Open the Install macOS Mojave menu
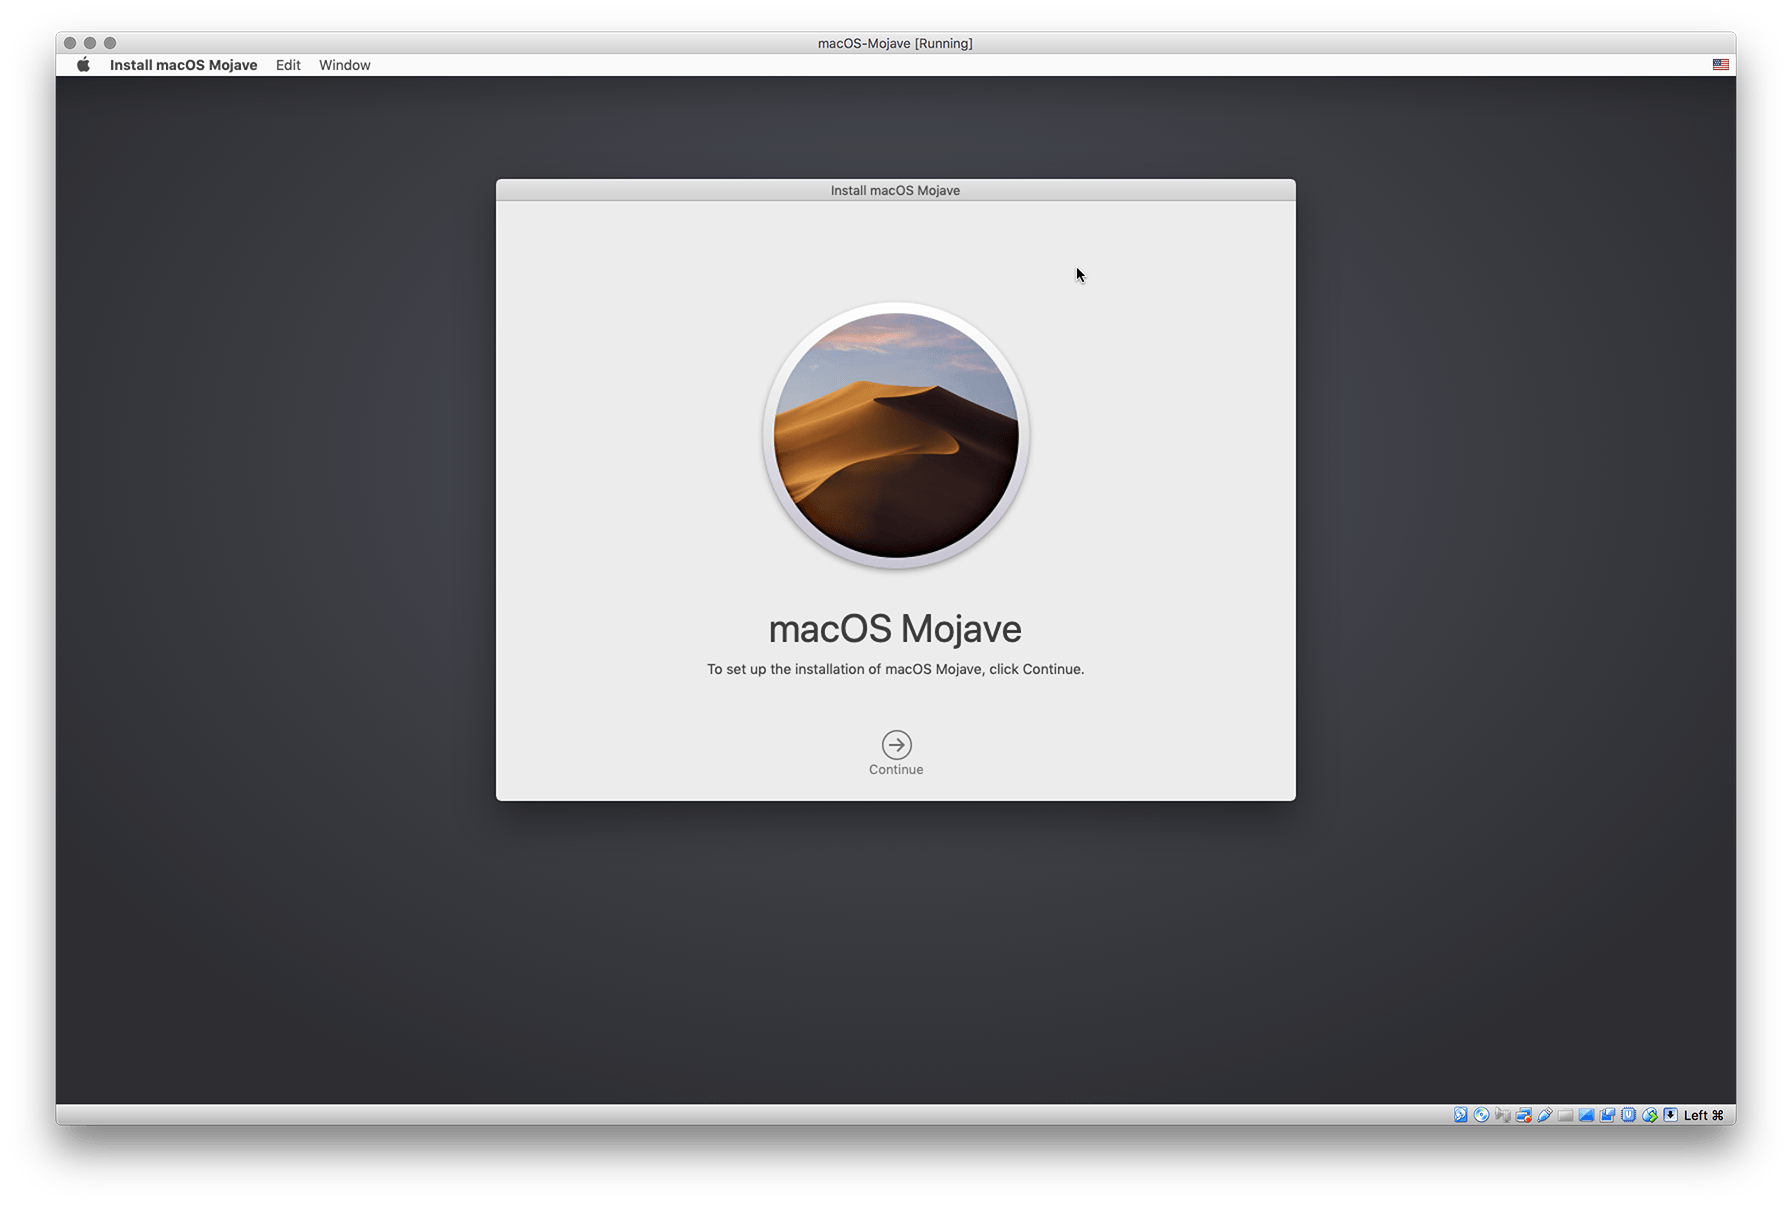Screen dimensions: 1792x1205 (x=183, y=65)
